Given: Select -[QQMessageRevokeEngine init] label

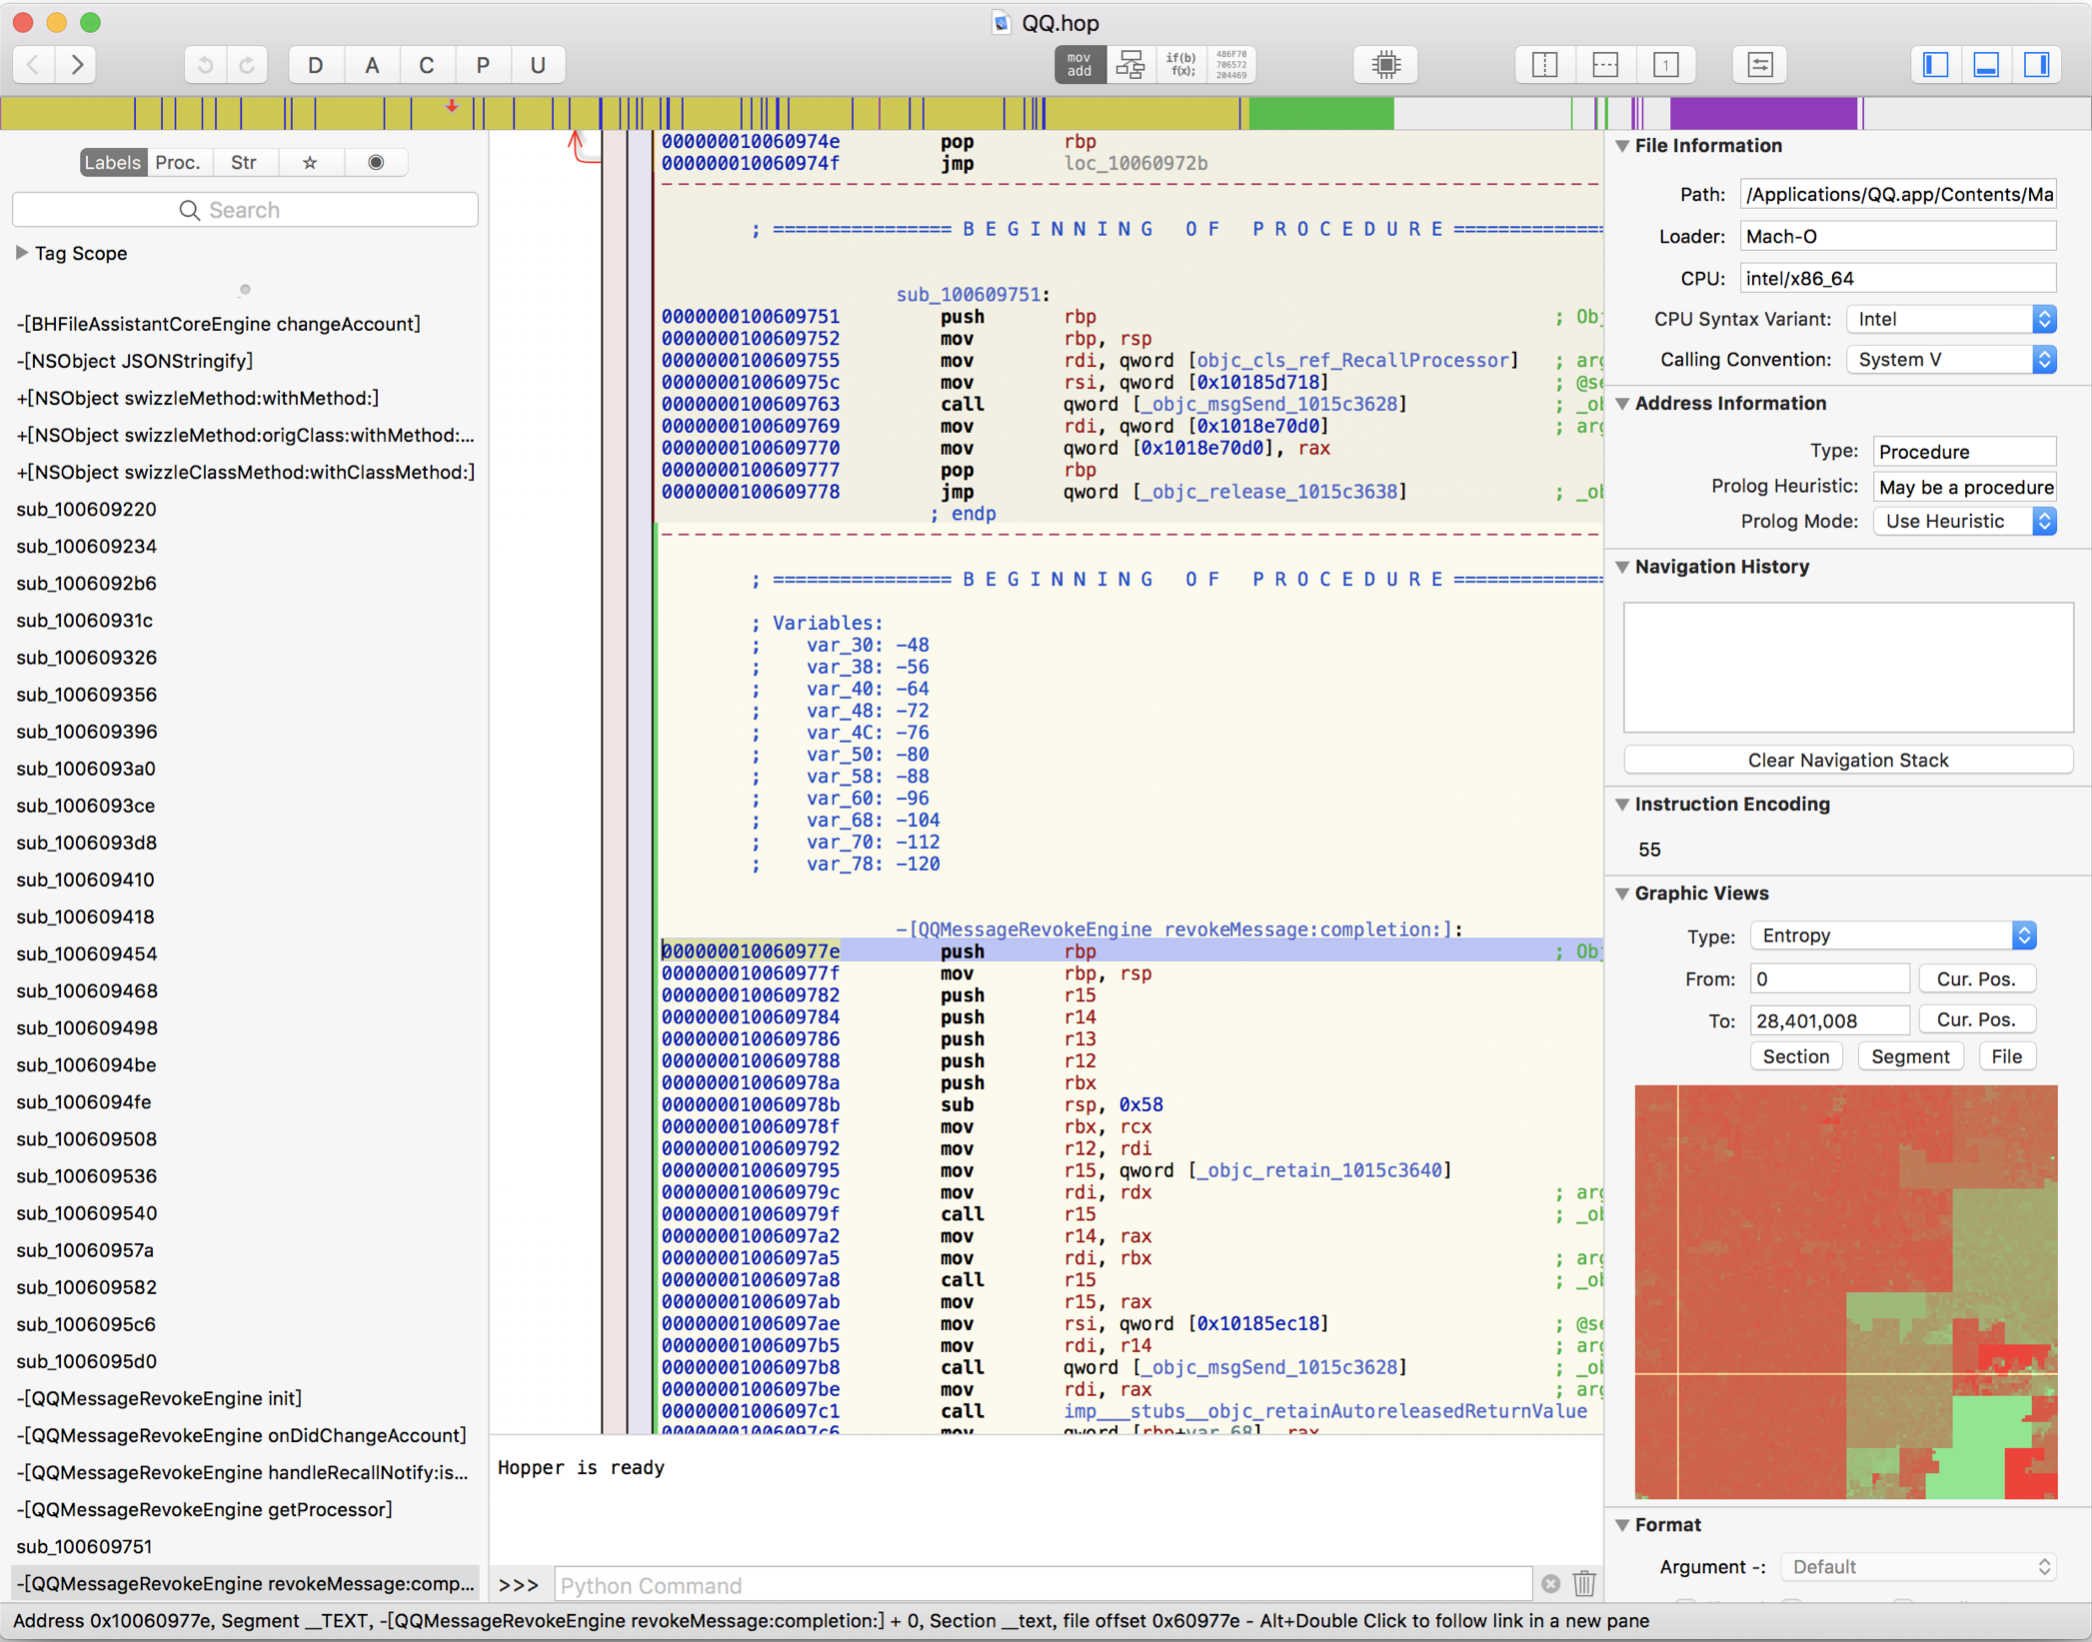Looking at the screenshot, I should [160, 1398].
